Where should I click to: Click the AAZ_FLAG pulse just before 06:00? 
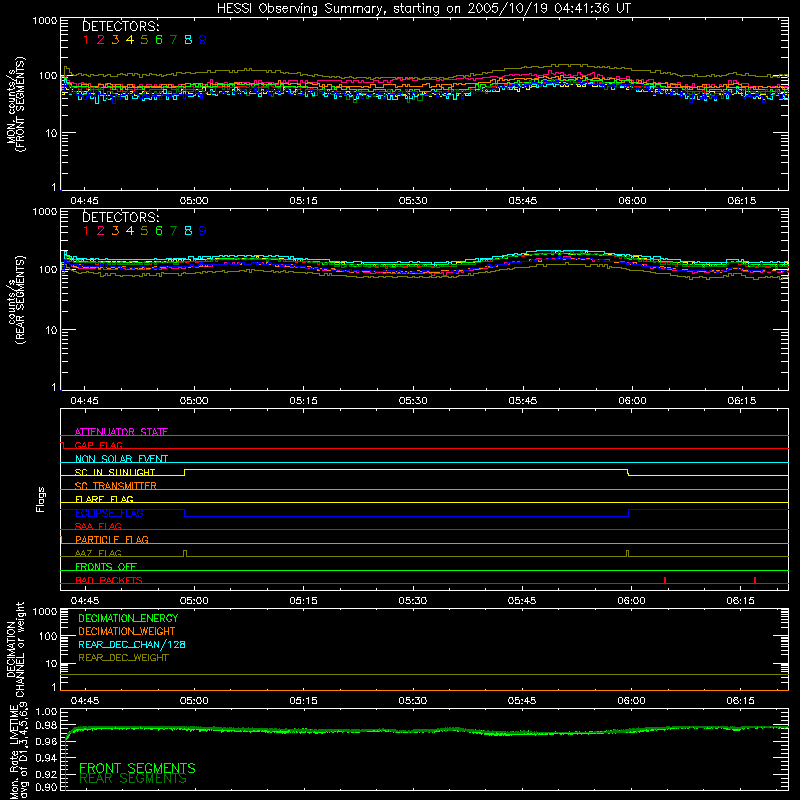(628, 554)
